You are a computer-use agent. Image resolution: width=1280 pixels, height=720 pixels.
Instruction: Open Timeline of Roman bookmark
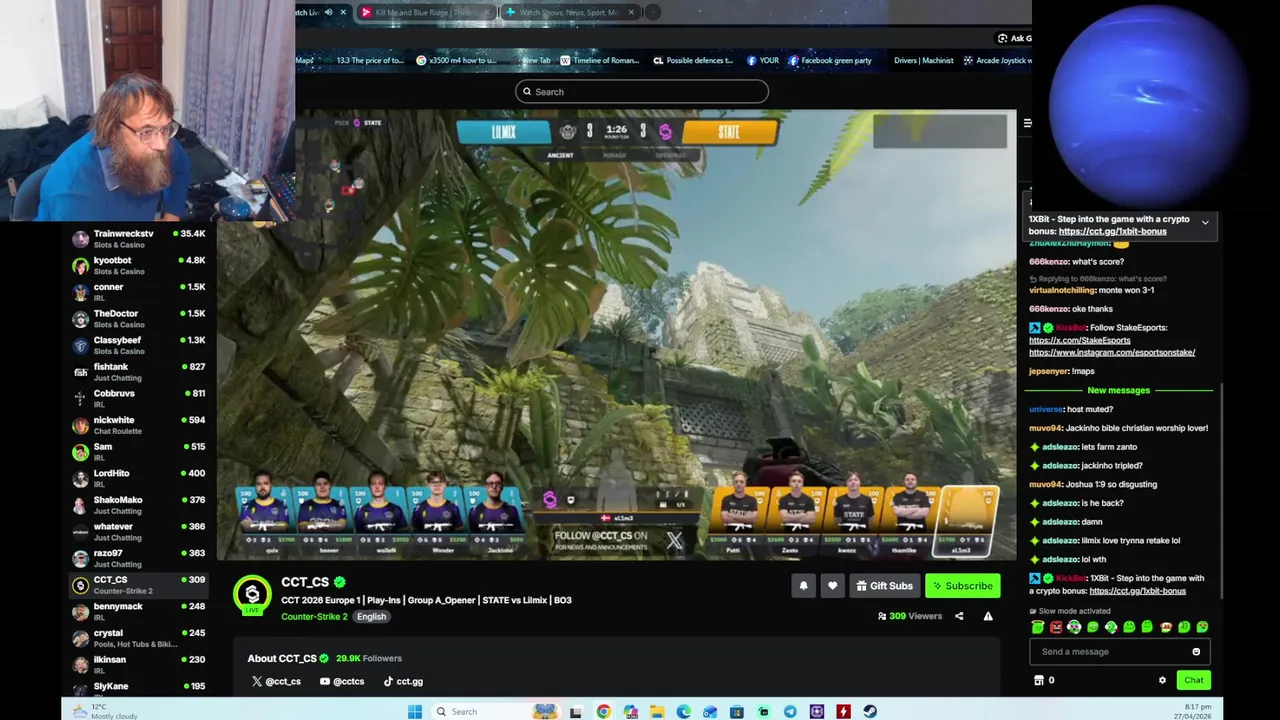(x=599, y=60)
